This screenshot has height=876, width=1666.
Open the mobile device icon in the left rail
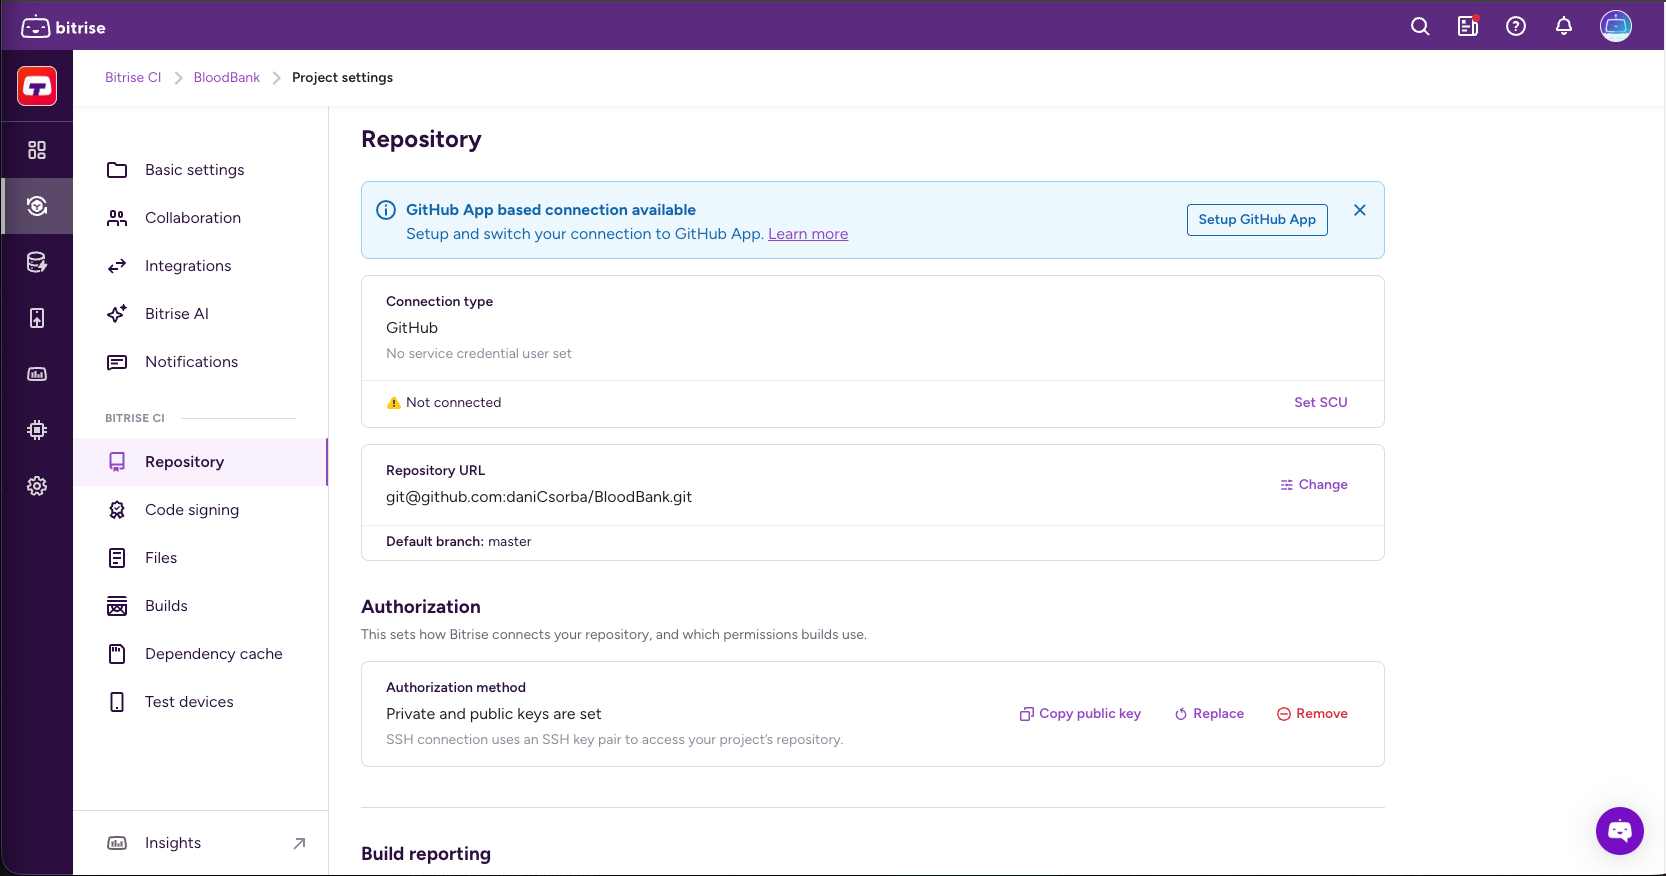pyautogui.click(x=37, y=318)
